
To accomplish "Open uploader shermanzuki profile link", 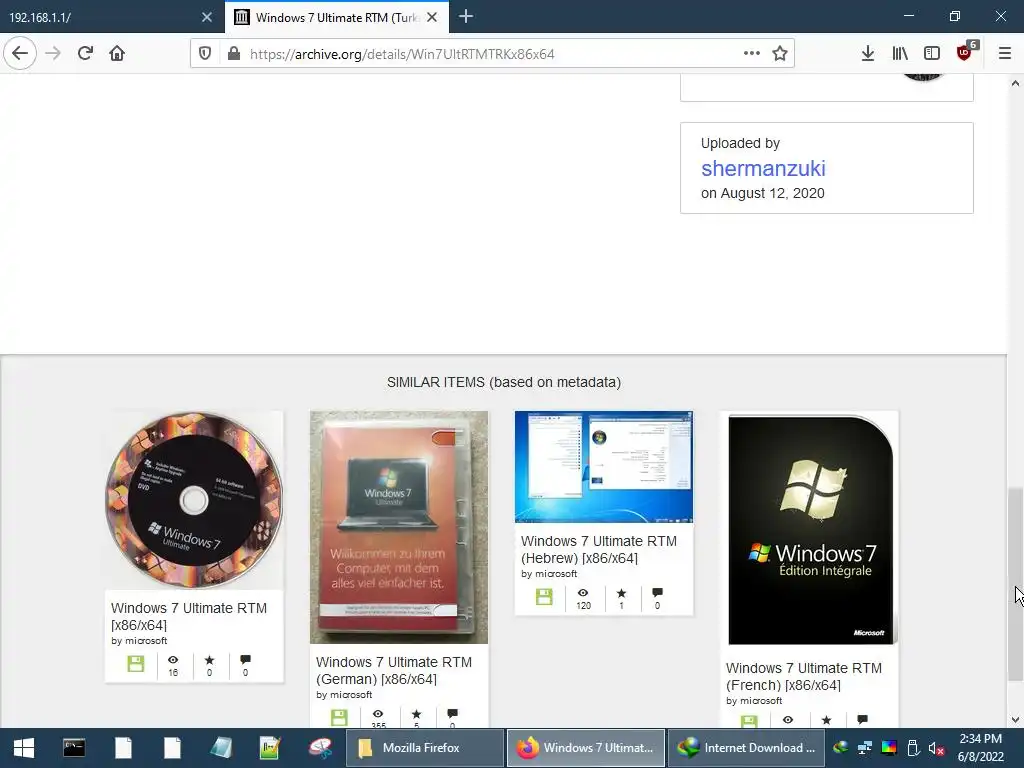I will (763, 168).
